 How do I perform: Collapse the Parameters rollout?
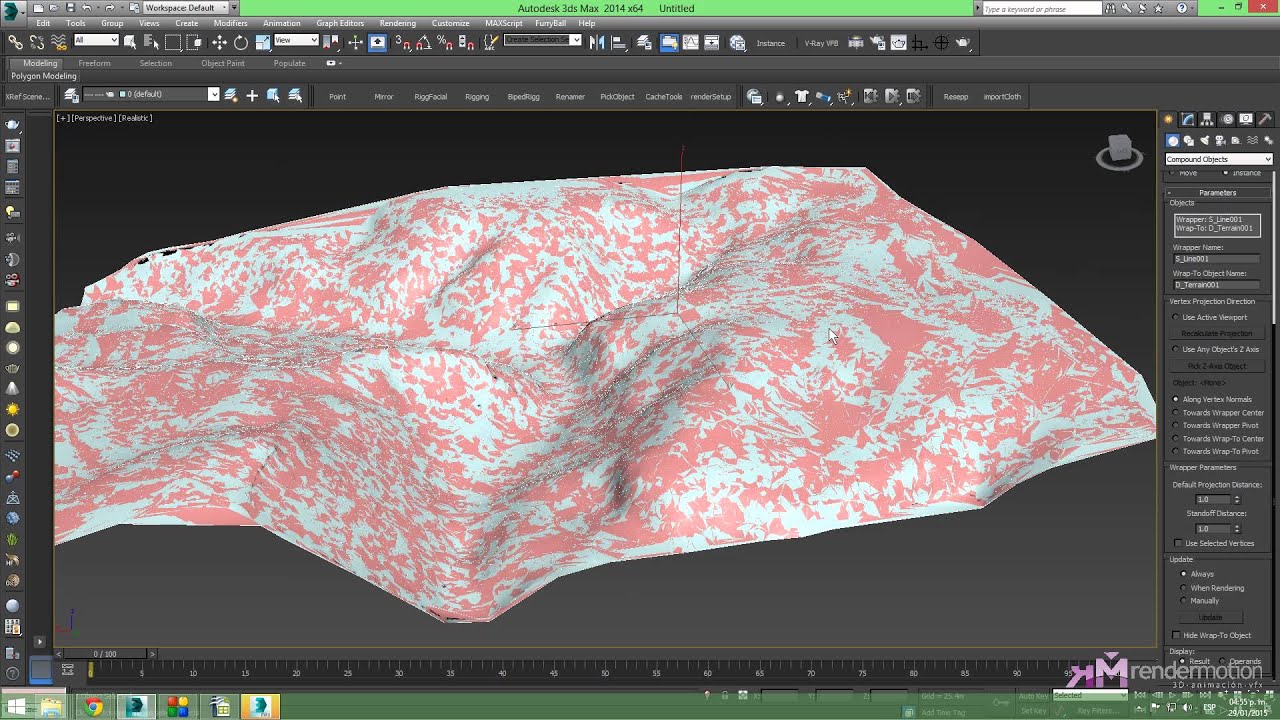[x=1218, y=192]
